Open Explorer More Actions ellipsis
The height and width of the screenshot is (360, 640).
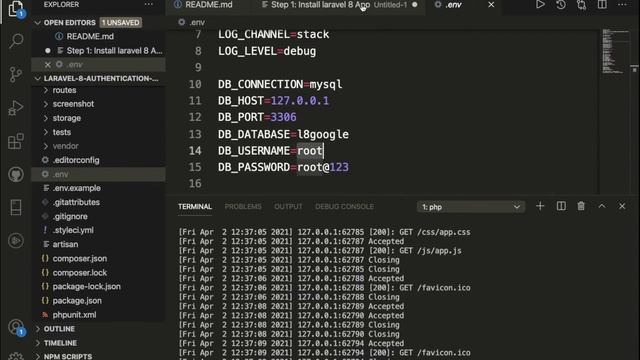click(x=149, y=4)
